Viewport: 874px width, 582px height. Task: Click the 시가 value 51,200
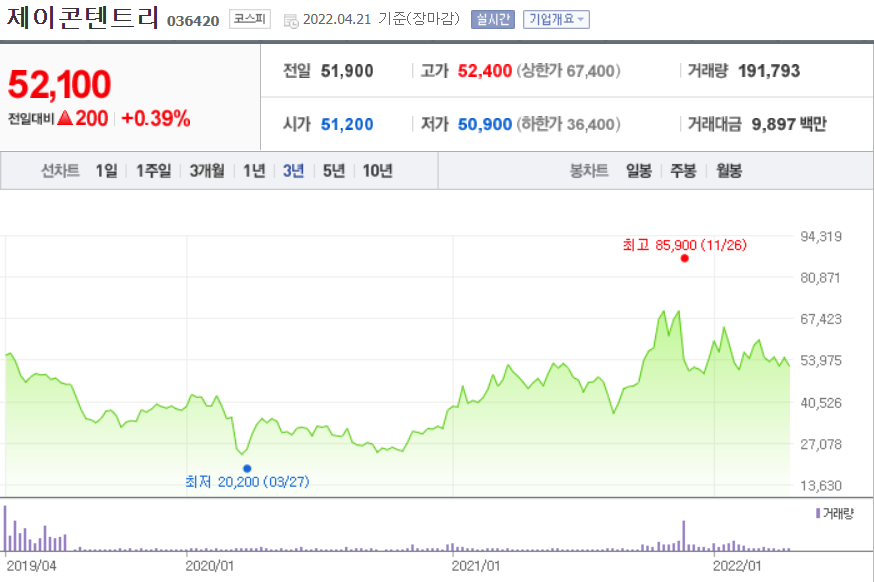[x=347, y=124]
